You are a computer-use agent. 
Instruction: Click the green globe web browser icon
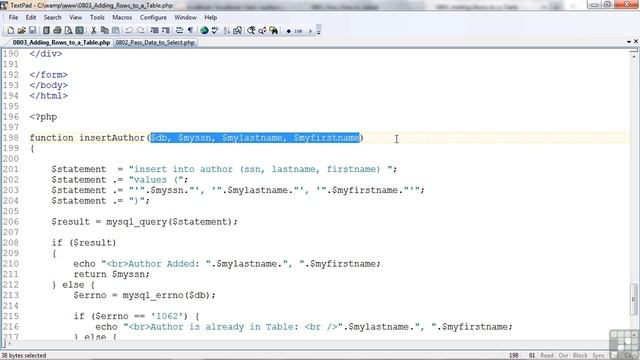point(204,31)
